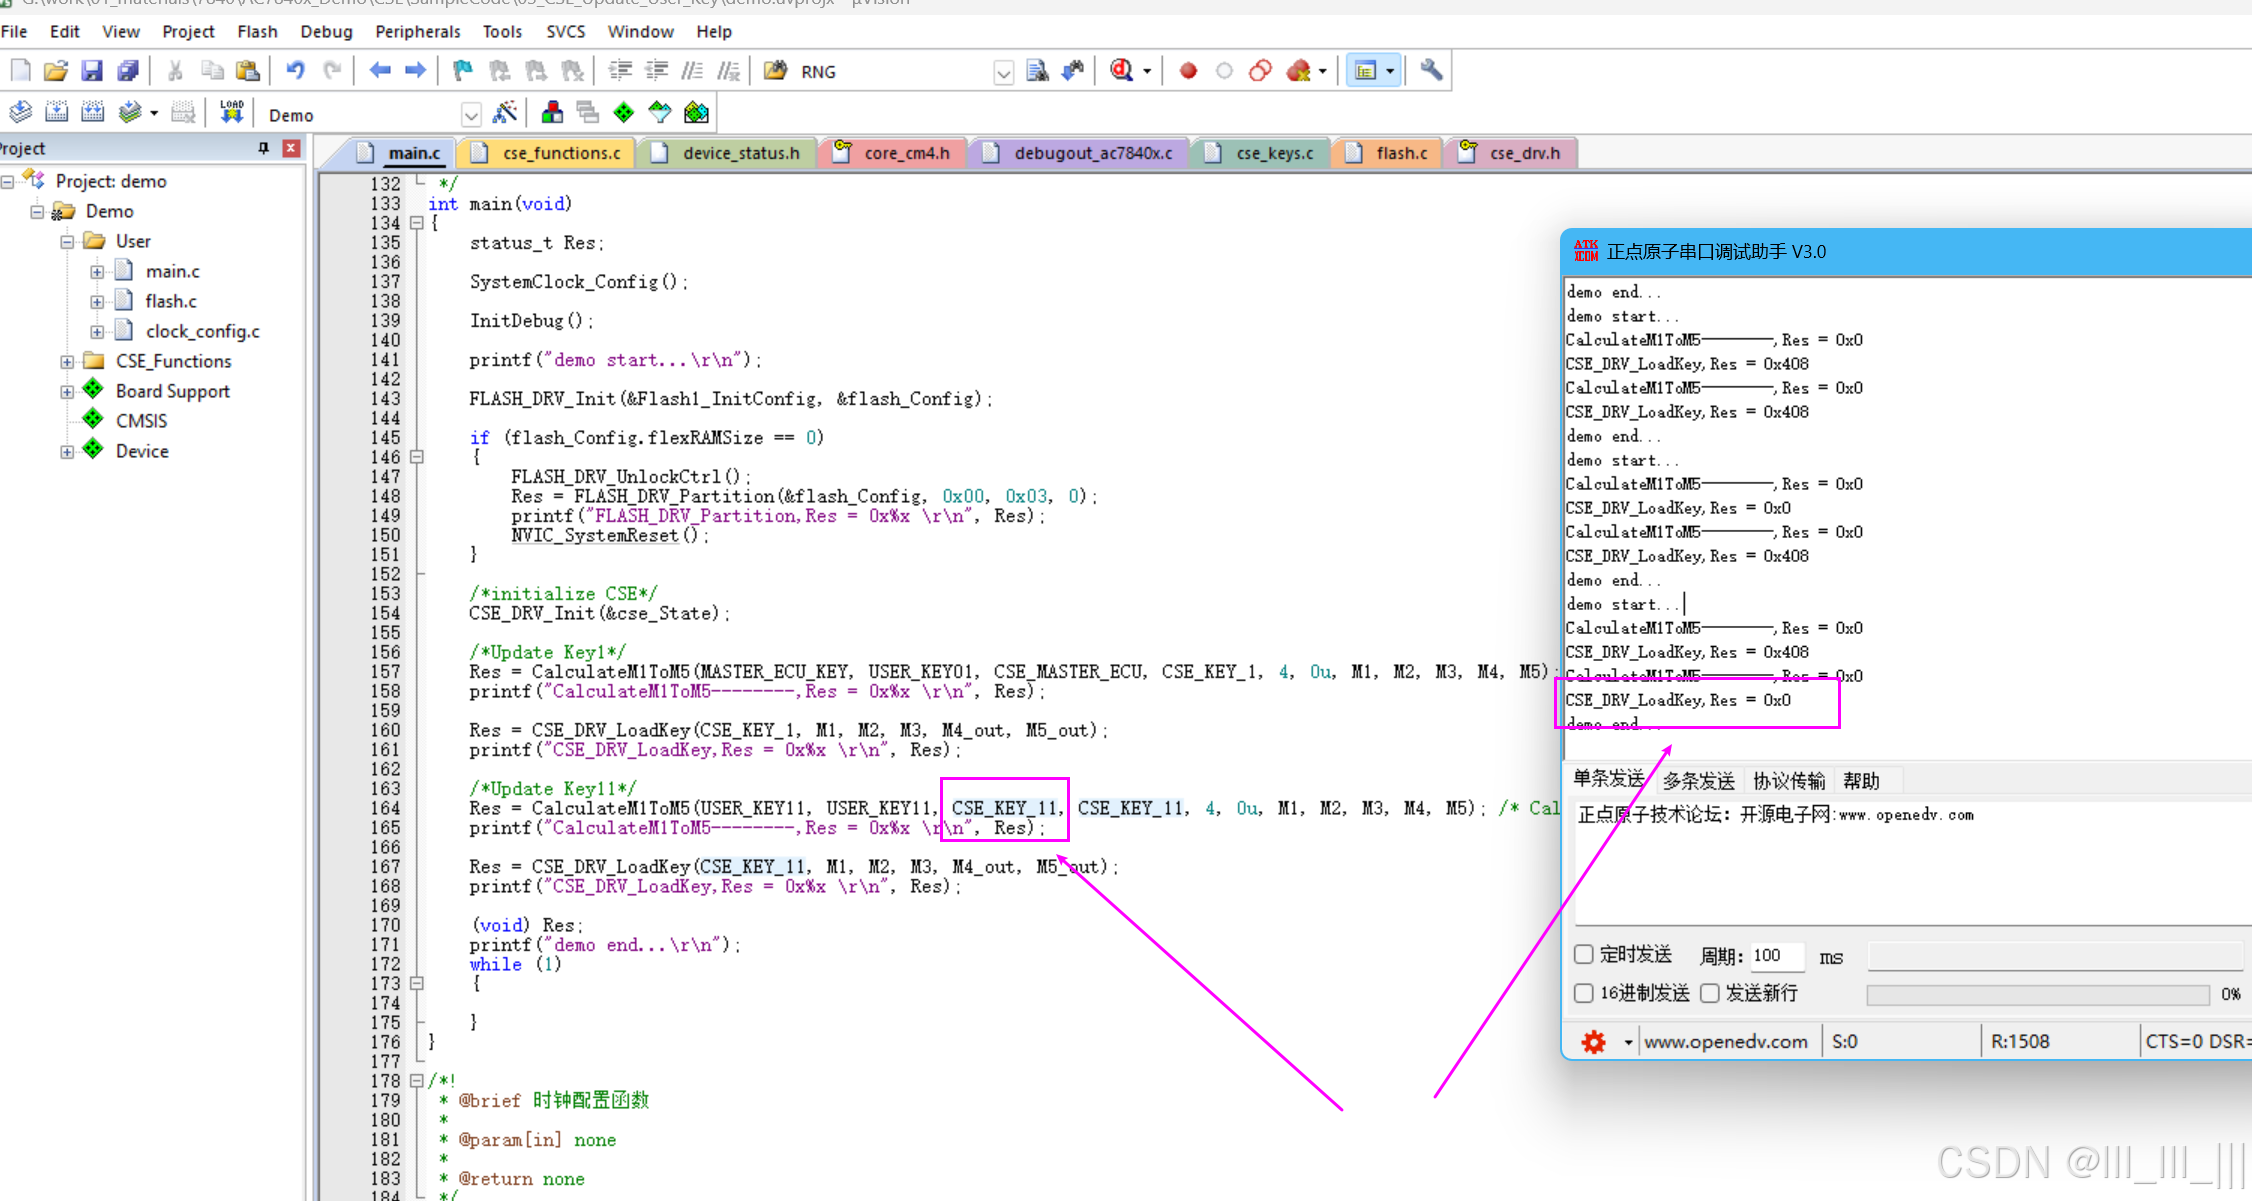This screenshot has height=1201, width=2252.
Task: Enable the 定时发送 checkbox
Action: click(1584, 954)
